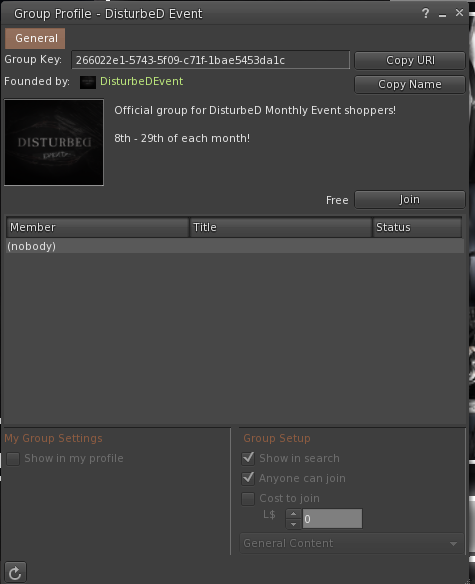The width and height of the screenshot is (475, 584).
Task: Toggle Anyone can join checkbox
Action: point(248,479)
